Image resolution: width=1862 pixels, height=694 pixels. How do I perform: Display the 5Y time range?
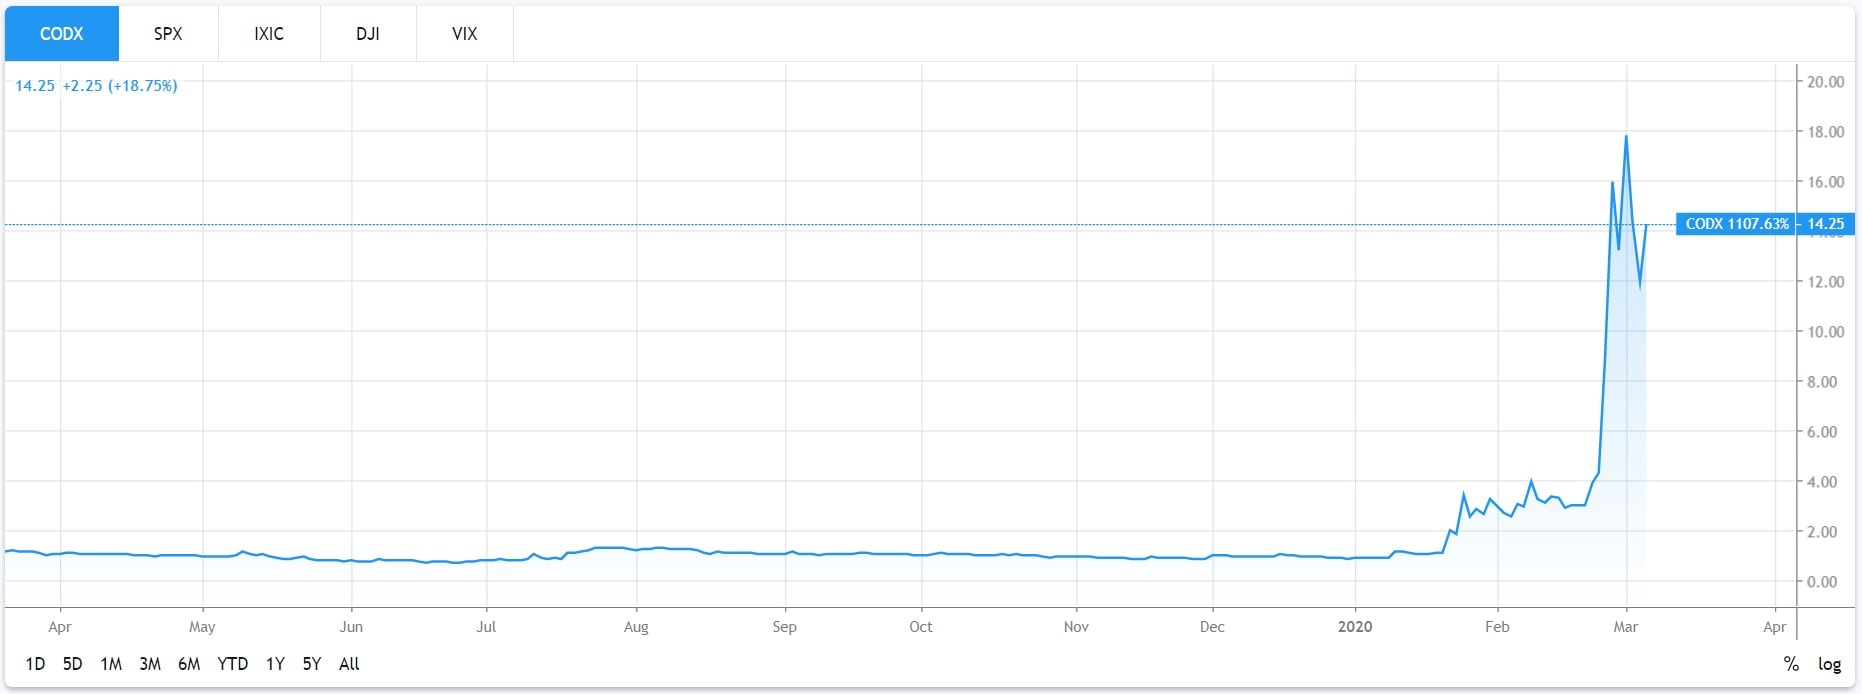[x=312, y=664]
